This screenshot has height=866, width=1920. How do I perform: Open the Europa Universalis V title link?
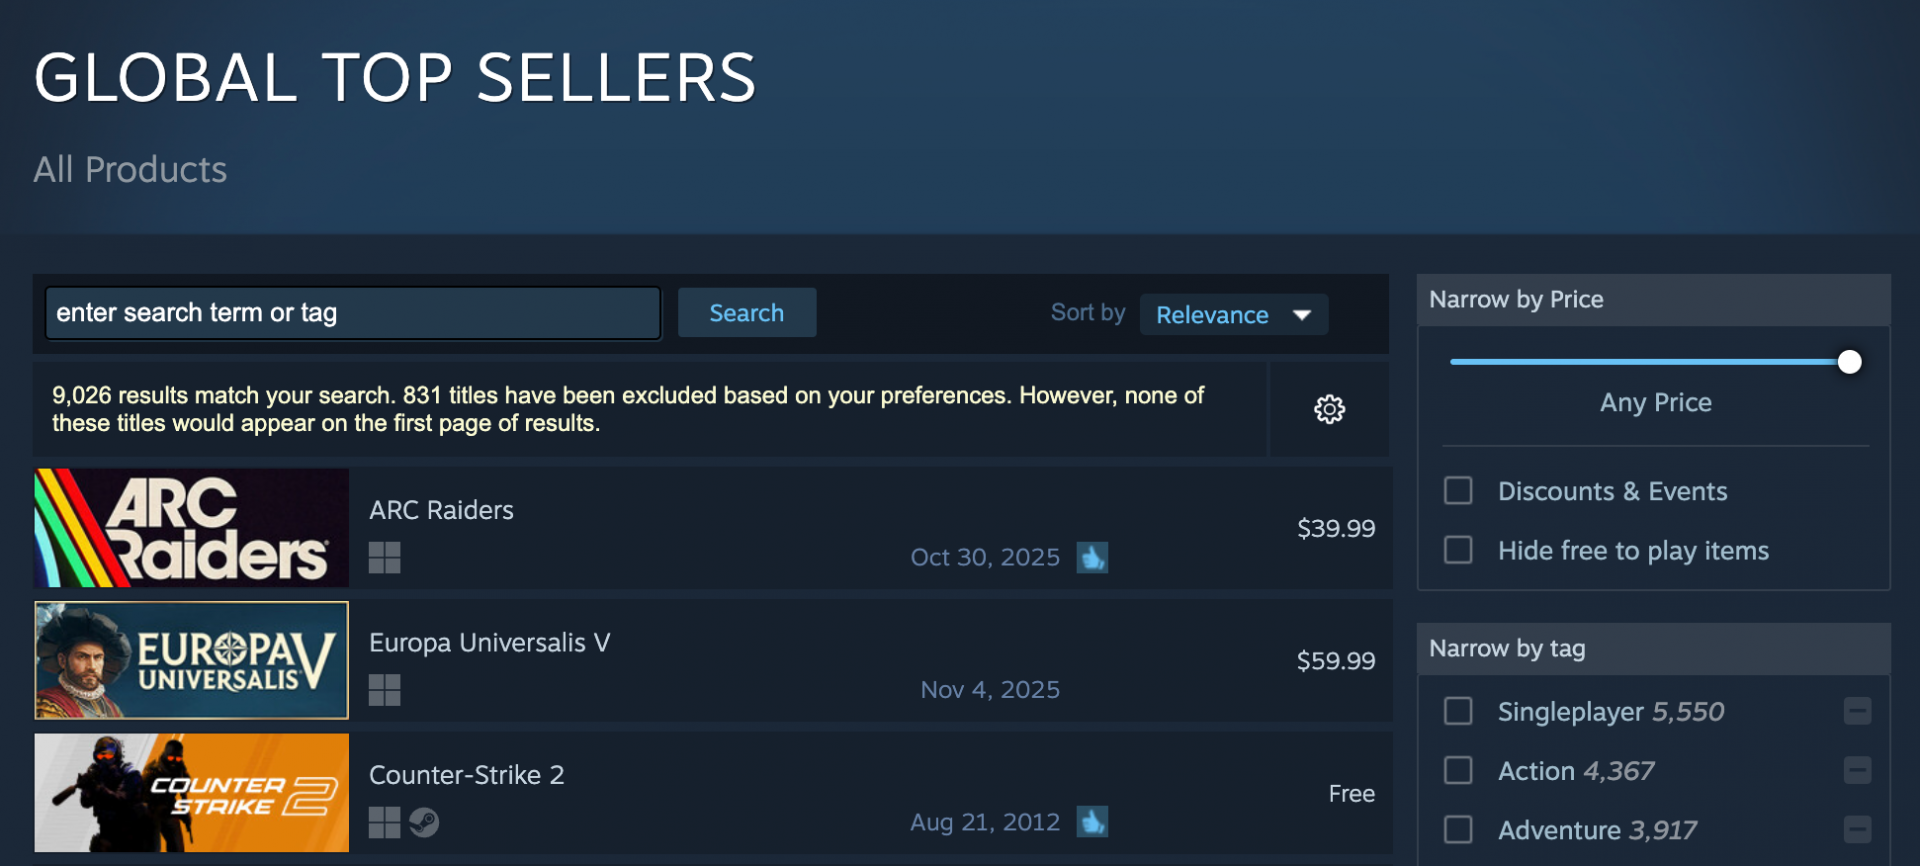pos(489,642)
